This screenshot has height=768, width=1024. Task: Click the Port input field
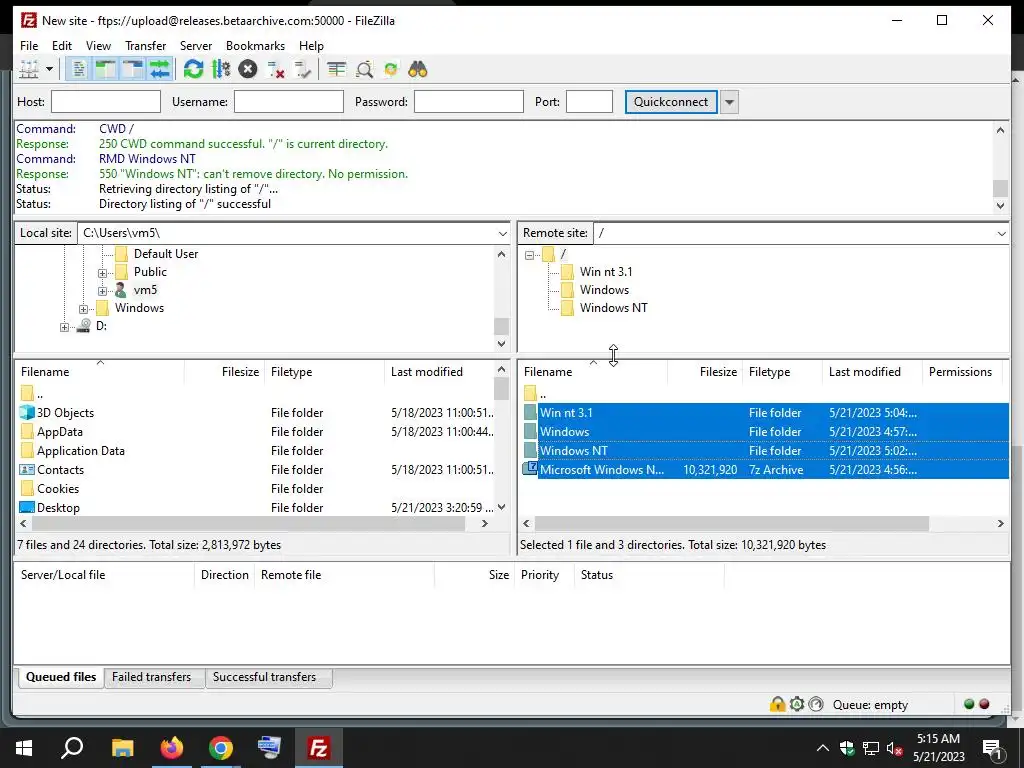tap(589, 102)
